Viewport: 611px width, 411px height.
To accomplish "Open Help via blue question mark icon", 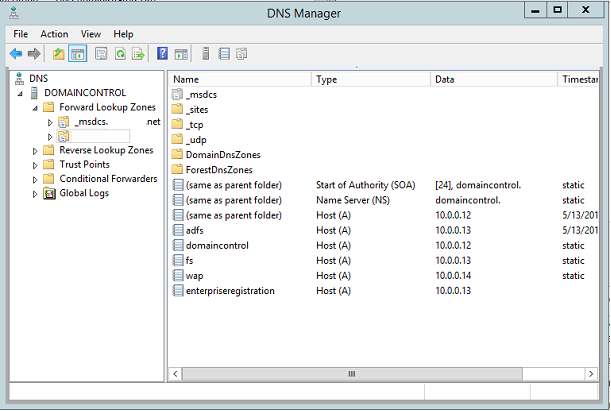I will (x=163, y=53).
